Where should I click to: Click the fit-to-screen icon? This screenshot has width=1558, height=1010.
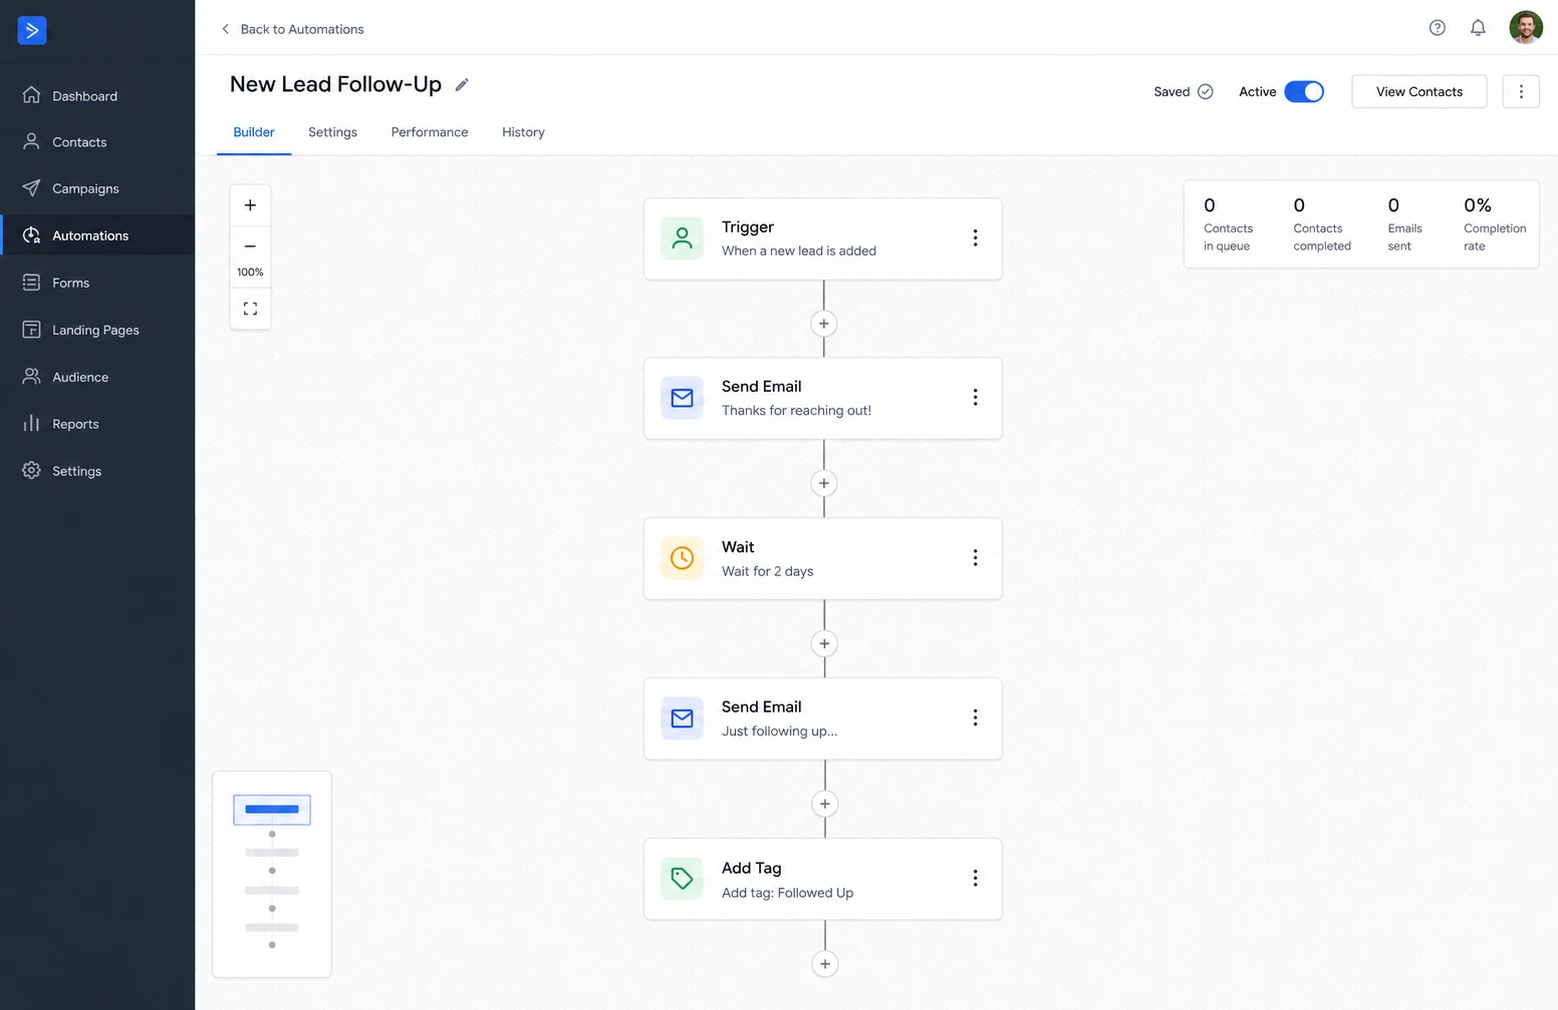pos(250,309)
